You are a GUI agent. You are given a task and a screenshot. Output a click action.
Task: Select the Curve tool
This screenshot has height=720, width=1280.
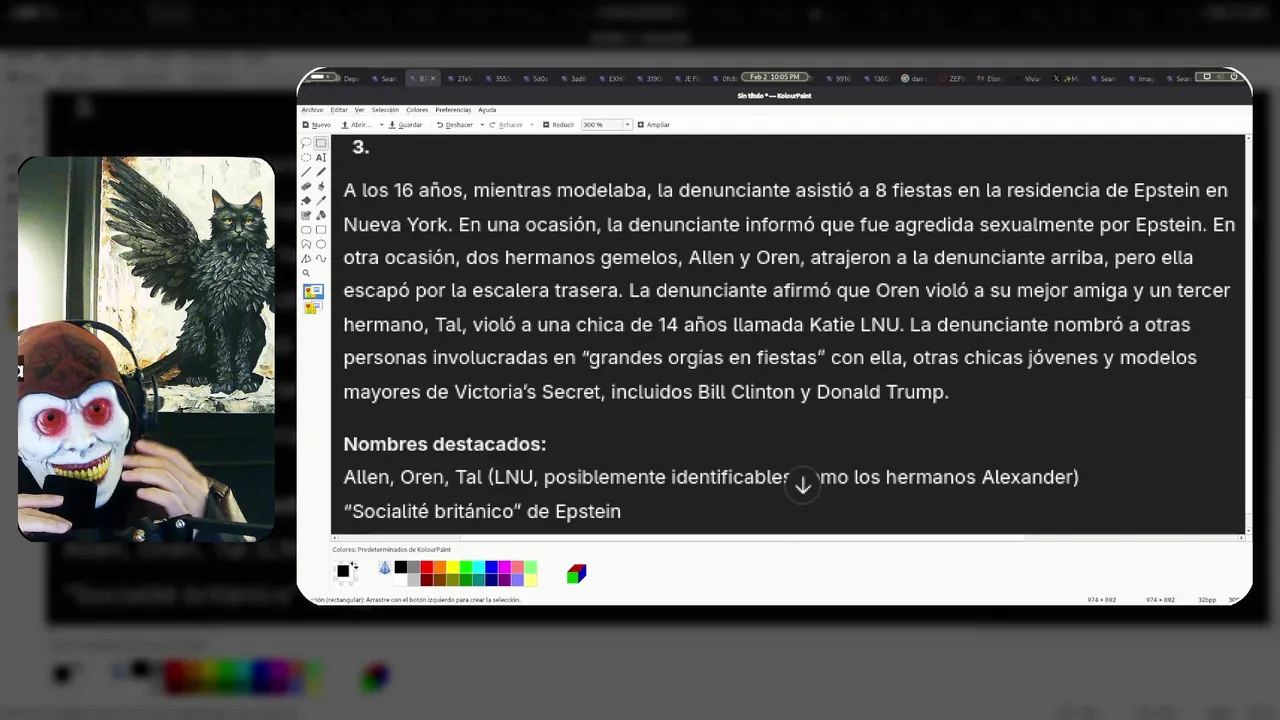[321, 258]
